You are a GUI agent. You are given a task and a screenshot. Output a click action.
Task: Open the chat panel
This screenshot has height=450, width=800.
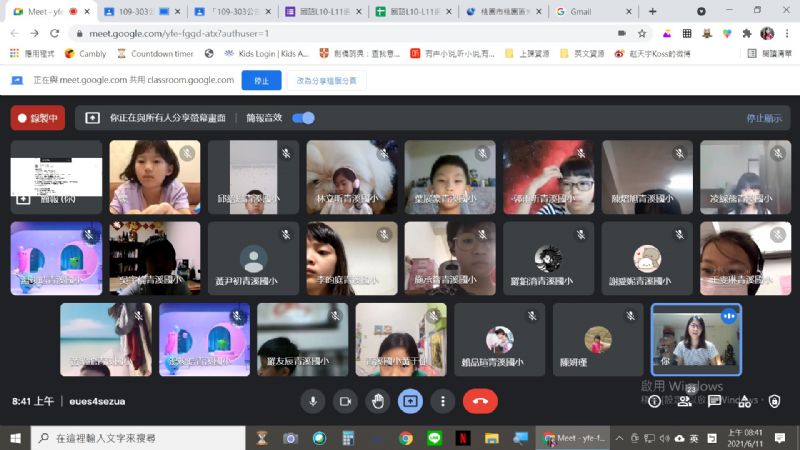(716, 401)
